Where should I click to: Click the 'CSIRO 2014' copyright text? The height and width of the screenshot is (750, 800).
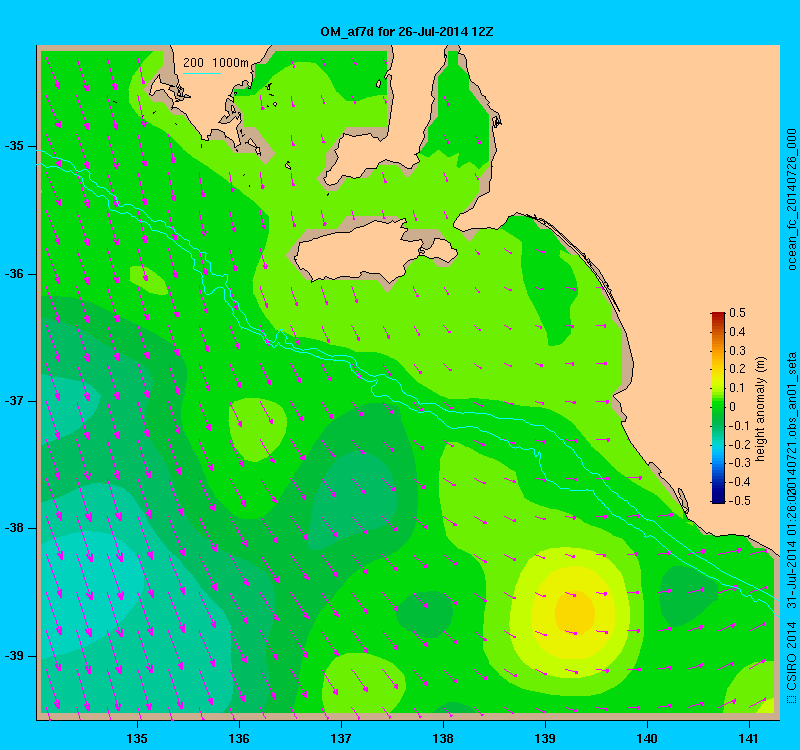(791, 656)
